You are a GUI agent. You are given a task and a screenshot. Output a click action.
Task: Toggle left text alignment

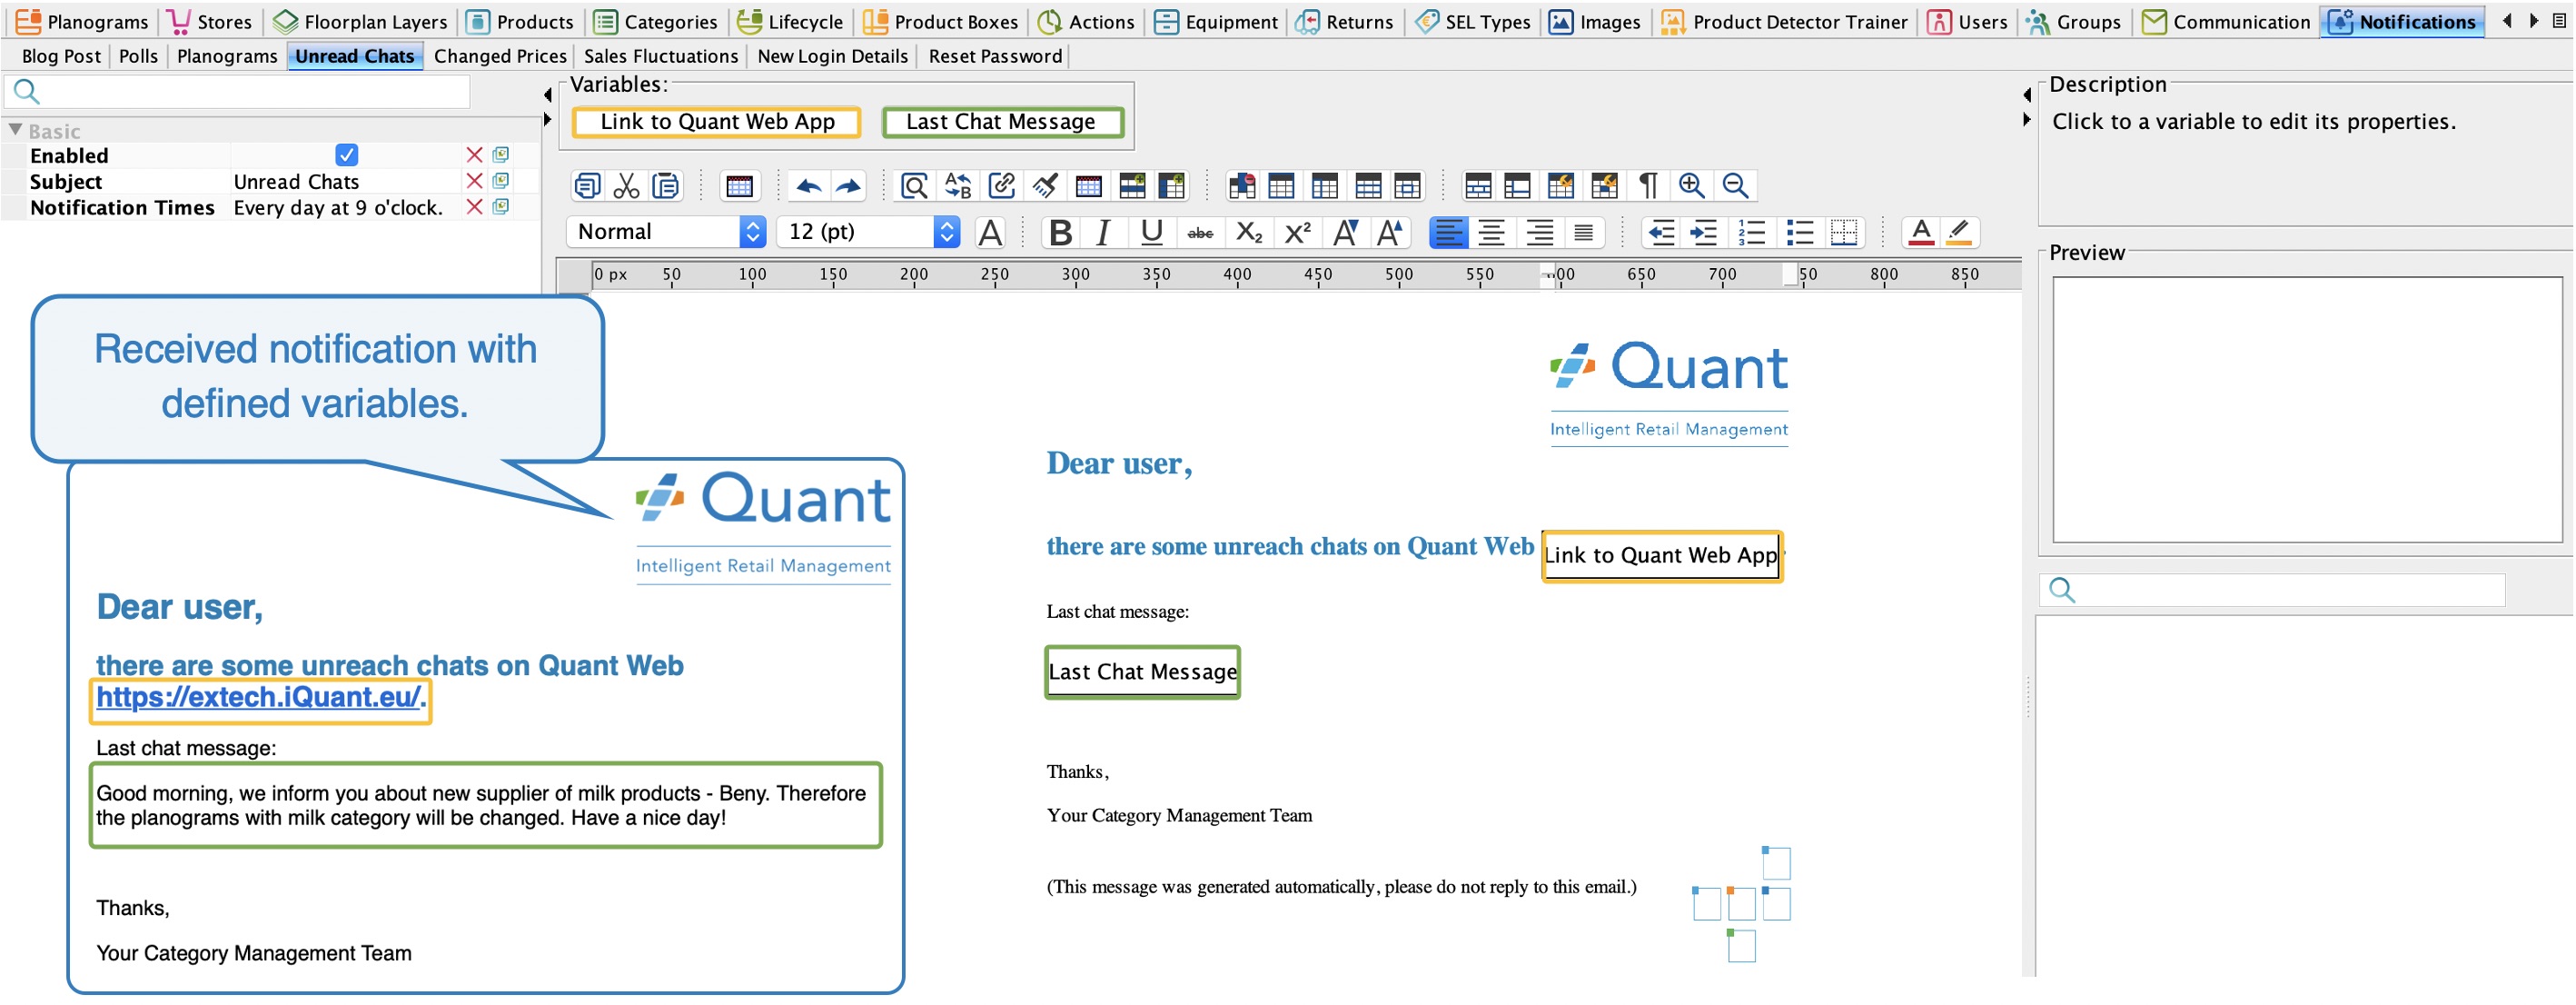click(1448, 233)
